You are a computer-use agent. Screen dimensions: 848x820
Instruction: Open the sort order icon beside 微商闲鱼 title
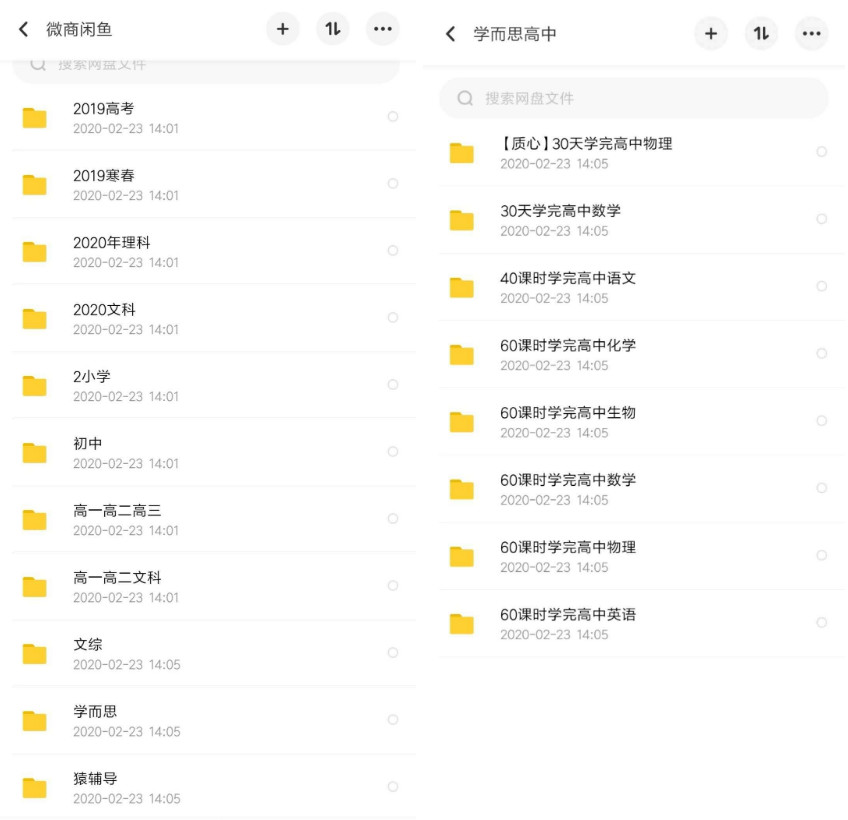click(333, 29)
